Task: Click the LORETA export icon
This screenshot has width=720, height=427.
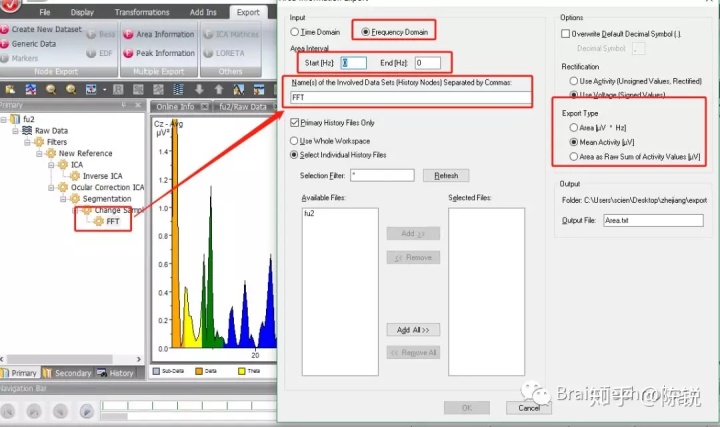Action: (208, 53)
